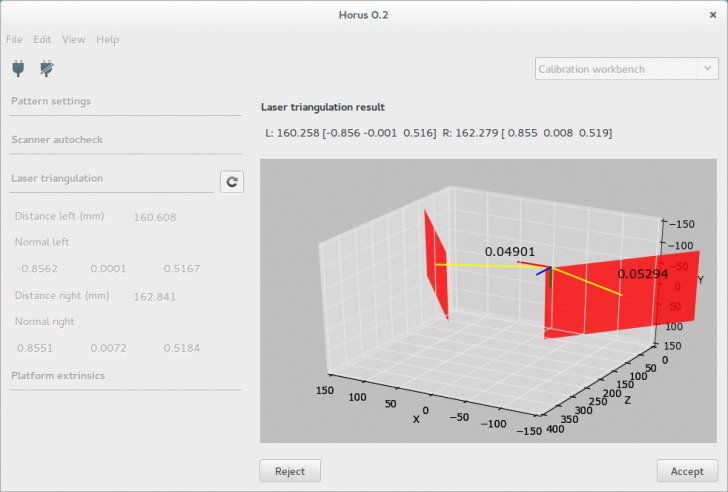Screen dimensions: 728x492
Task: Open the View menu
Action: coord(74,39)
